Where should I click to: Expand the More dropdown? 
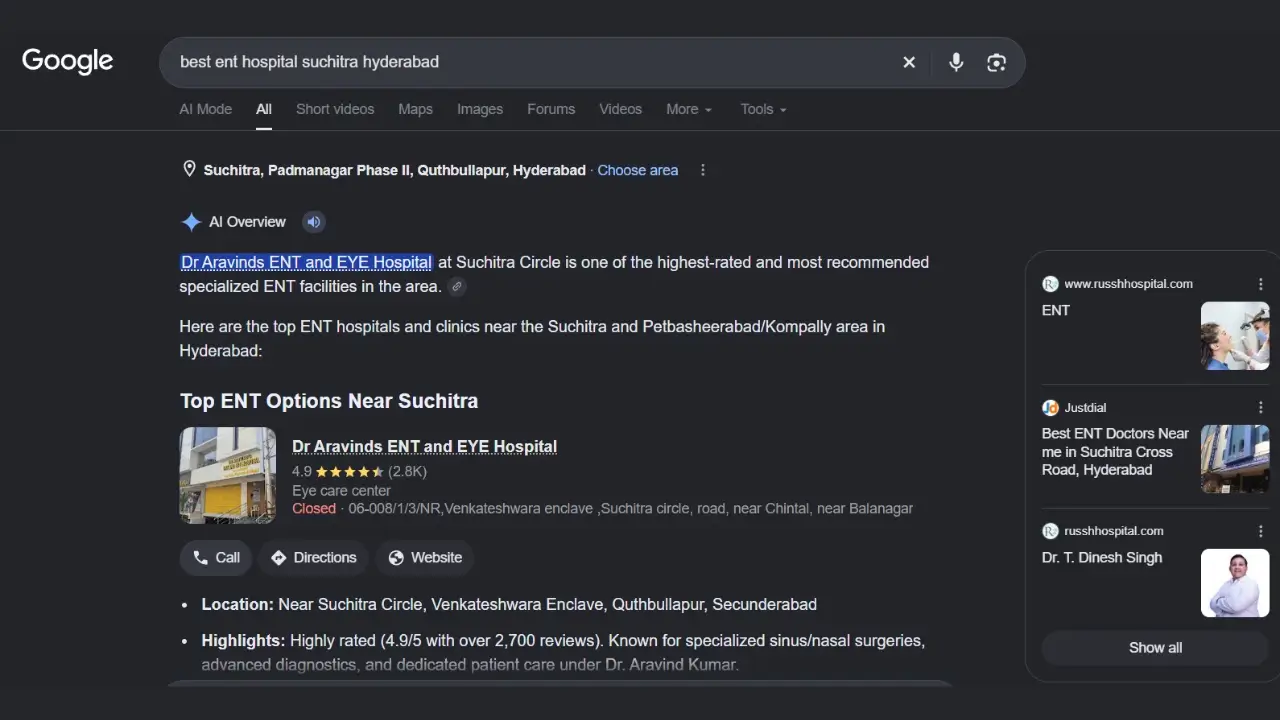(689, 109)
